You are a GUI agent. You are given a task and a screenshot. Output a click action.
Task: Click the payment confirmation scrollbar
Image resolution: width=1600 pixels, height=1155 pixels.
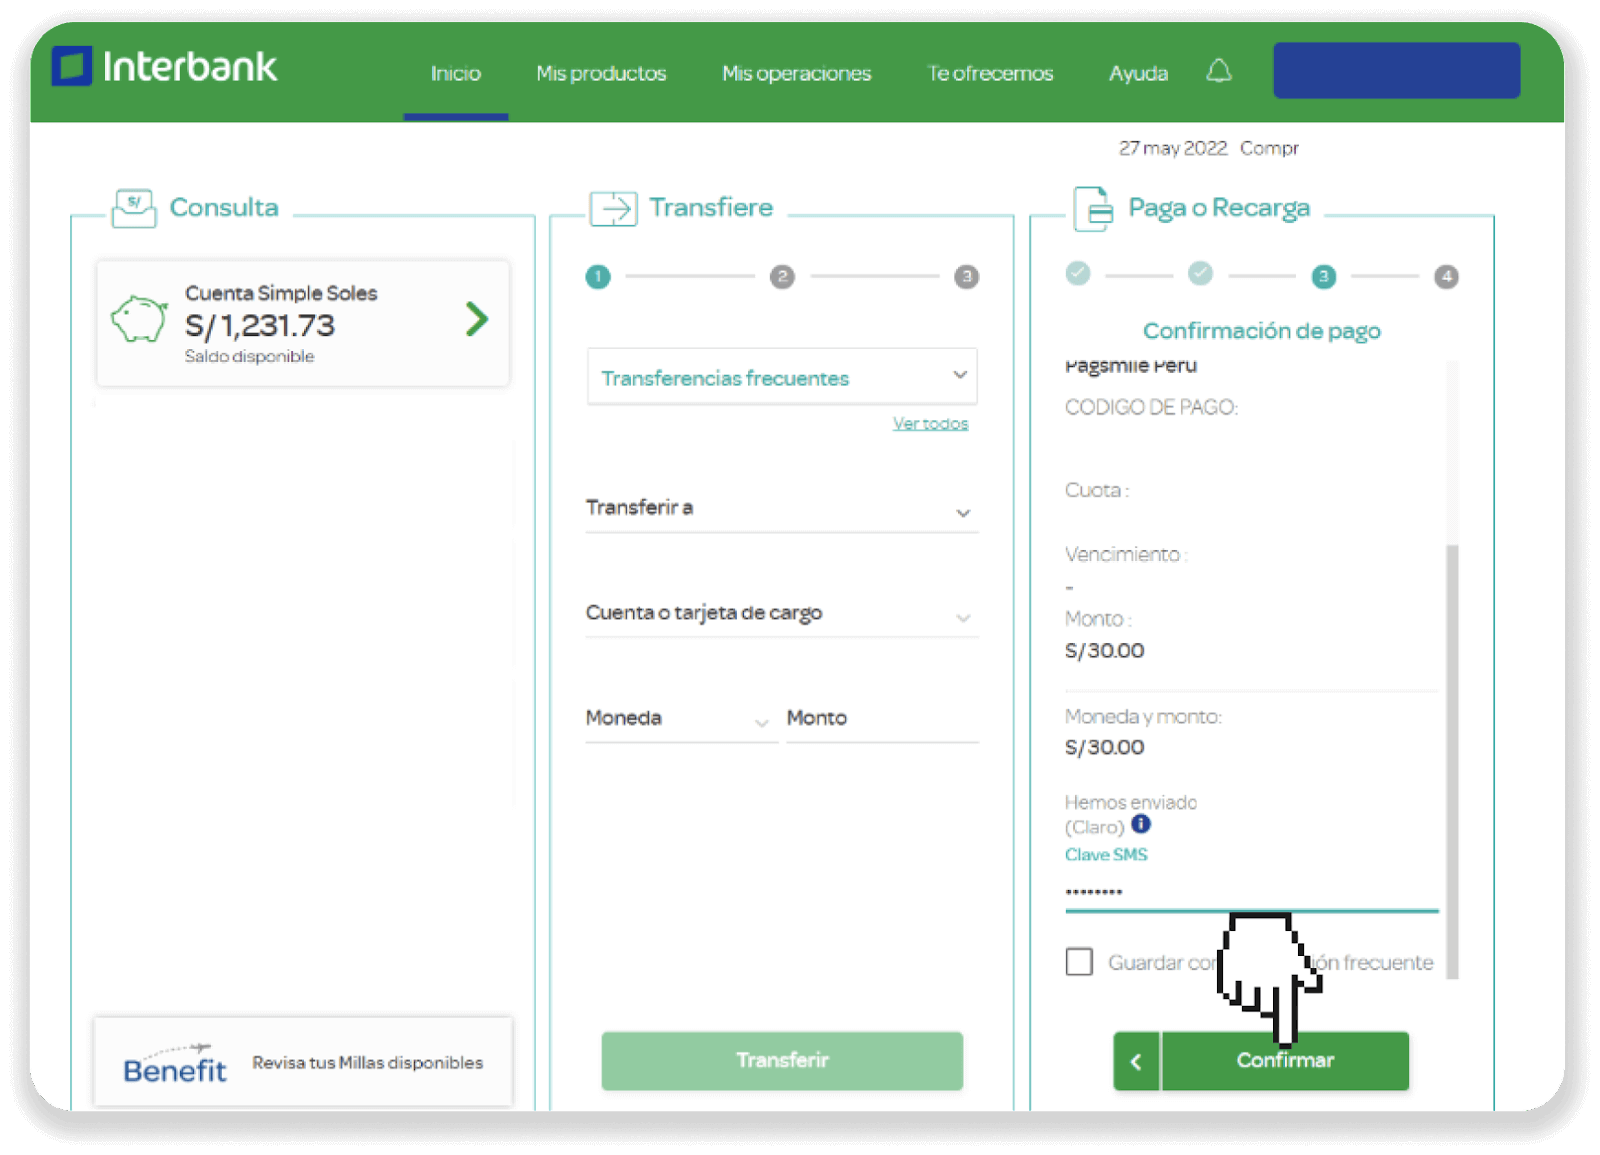tap(1452, 762)
